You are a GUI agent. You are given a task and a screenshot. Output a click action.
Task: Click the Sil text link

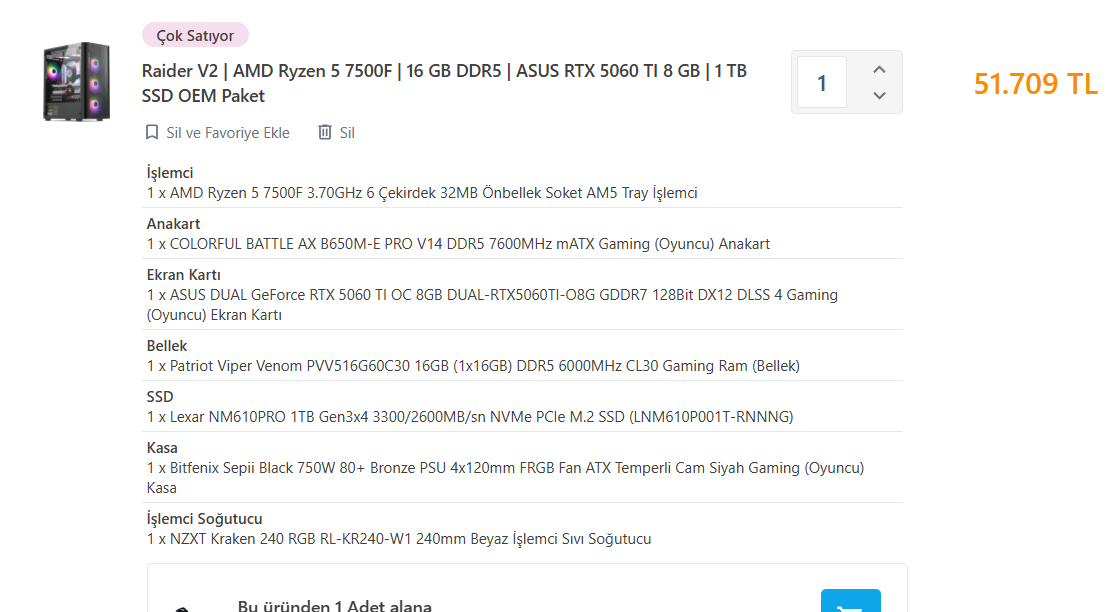click(x=347, y=133)
